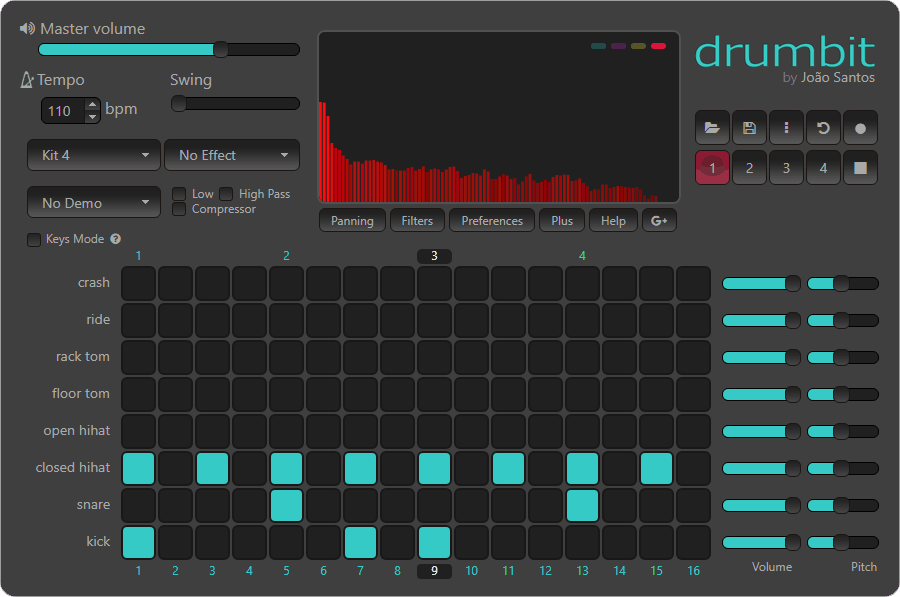Screen dimensions: 900x597
Task: Switch to the Filters tab
Action: pyautogui.click(x=417, y=220)
